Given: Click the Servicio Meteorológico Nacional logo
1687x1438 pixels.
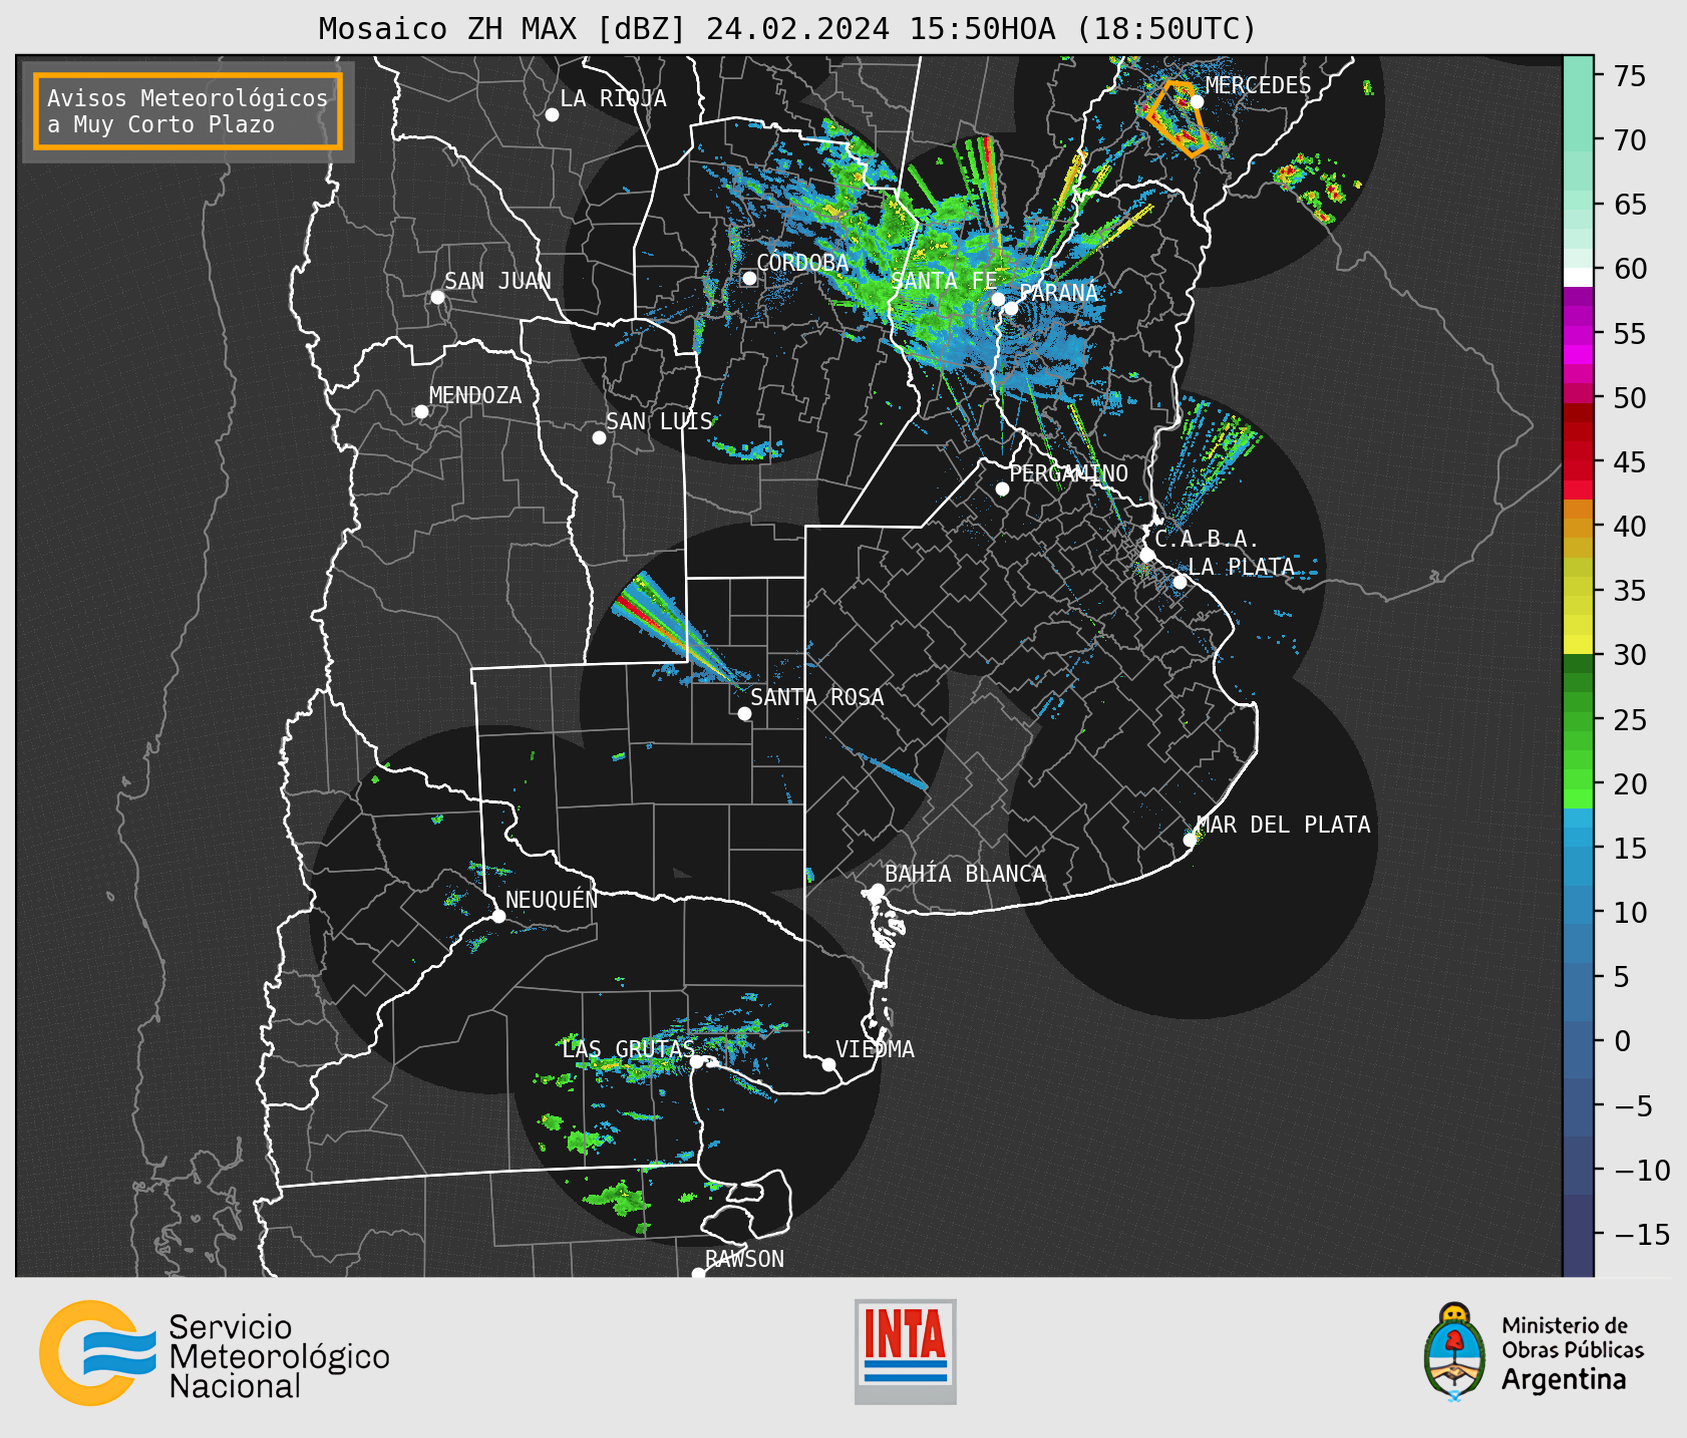Looking at the screenshot, I should 214,1353.
